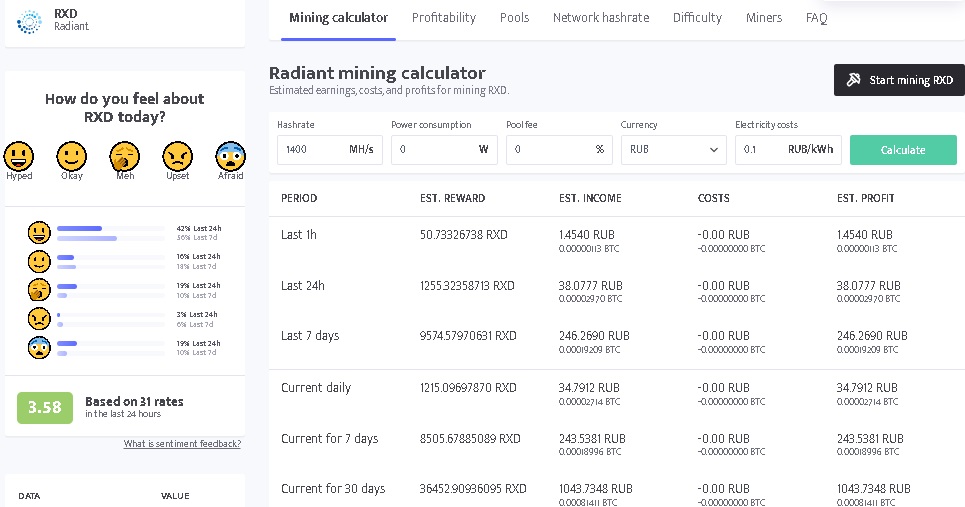Focus the Power consumption input field

coord(432,150)
